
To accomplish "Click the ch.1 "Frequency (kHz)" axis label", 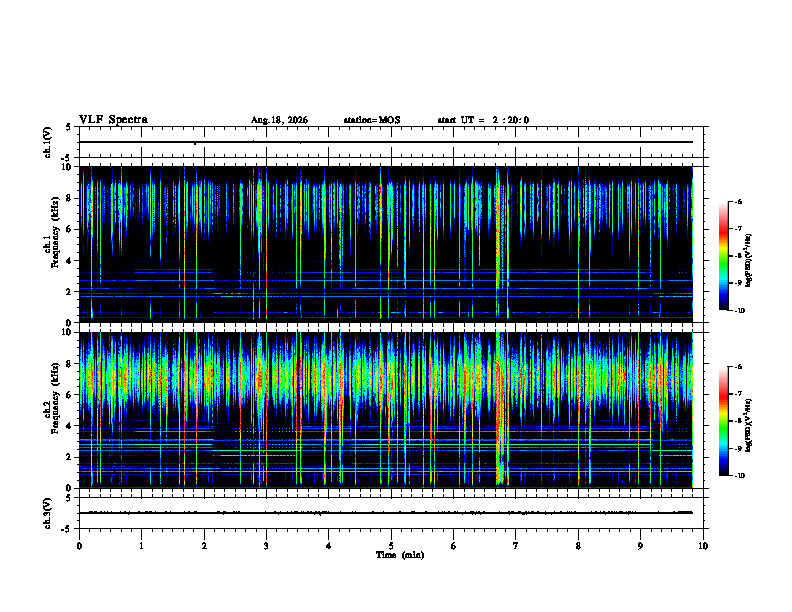I will click(x=55, y=232).
